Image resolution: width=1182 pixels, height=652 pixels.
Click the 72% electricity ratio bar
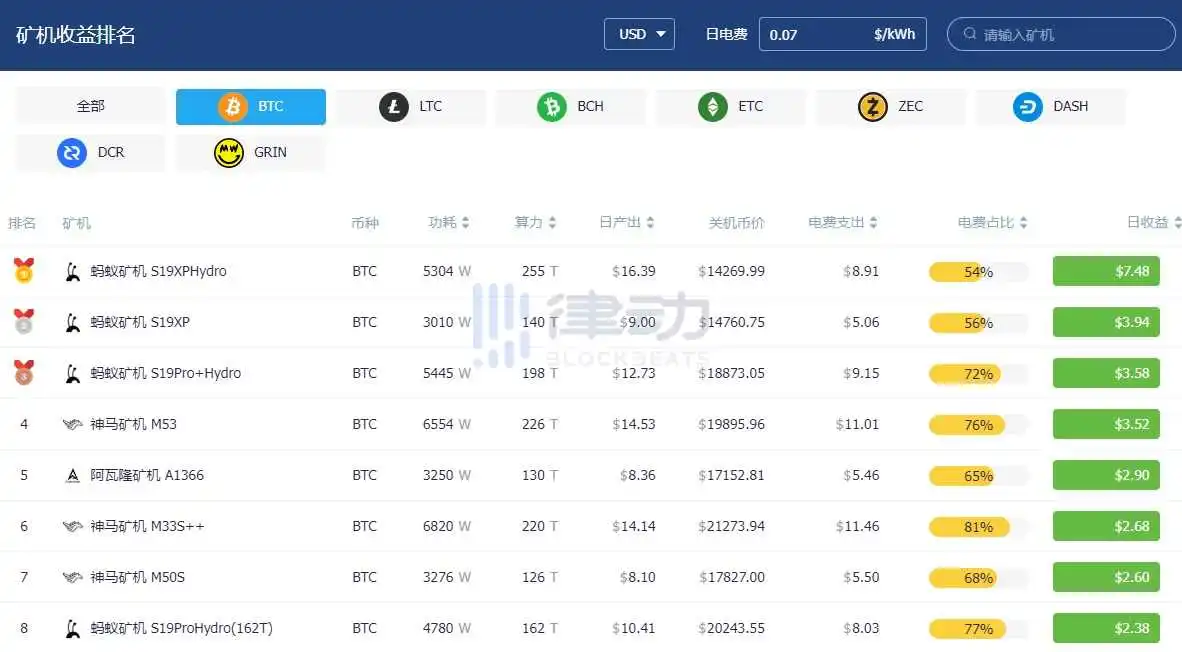pyautogui.click(x=978, y=374)
